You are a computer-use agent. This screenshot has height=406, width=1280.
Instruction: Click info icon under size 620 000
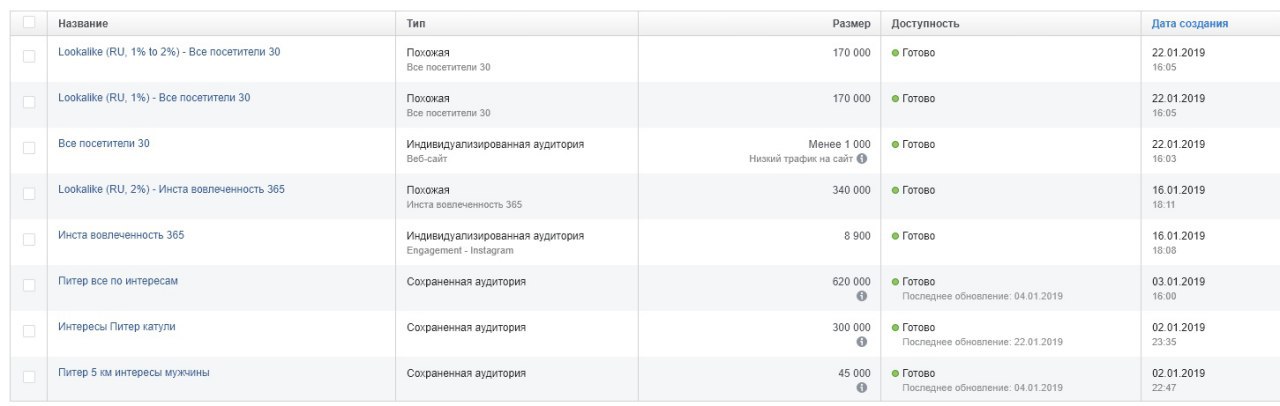click(862, 296)
